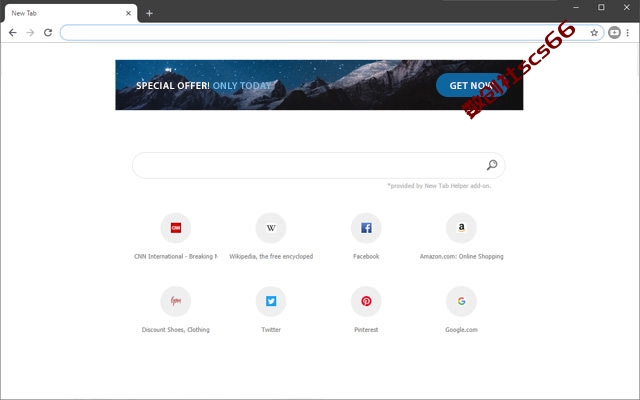Viewport: 640px width, 400px height.
Task: Open the Chrome three-dot menu
Action: [628, 33]
